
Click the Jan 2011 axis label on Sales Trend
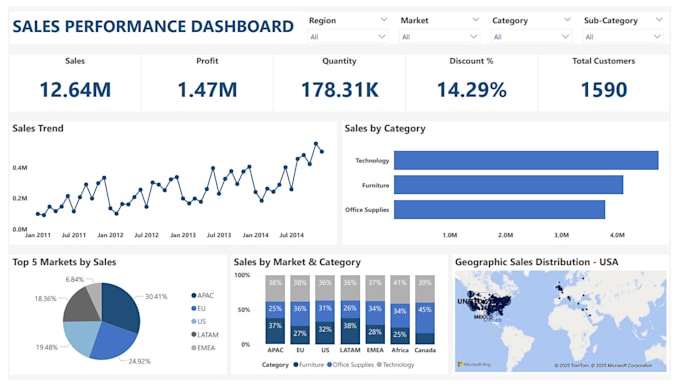pos(38,235)
